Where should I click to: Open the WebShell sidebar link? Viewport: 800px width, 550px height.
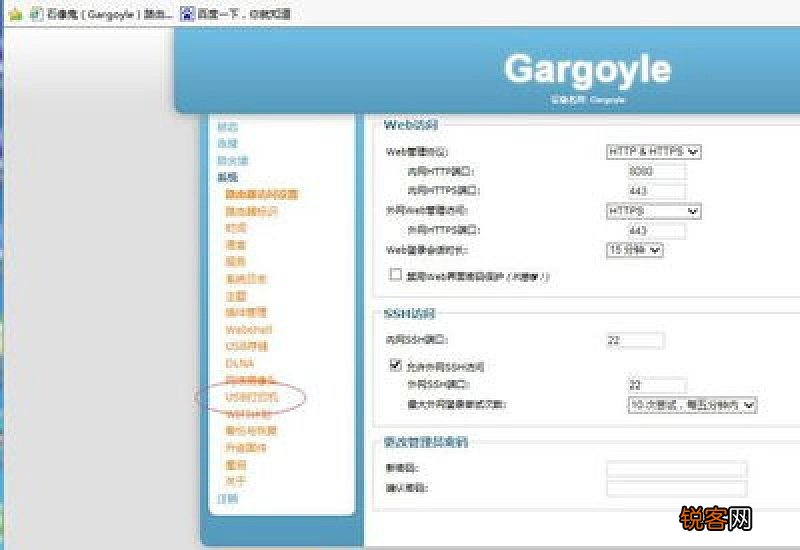coord(249,330)
